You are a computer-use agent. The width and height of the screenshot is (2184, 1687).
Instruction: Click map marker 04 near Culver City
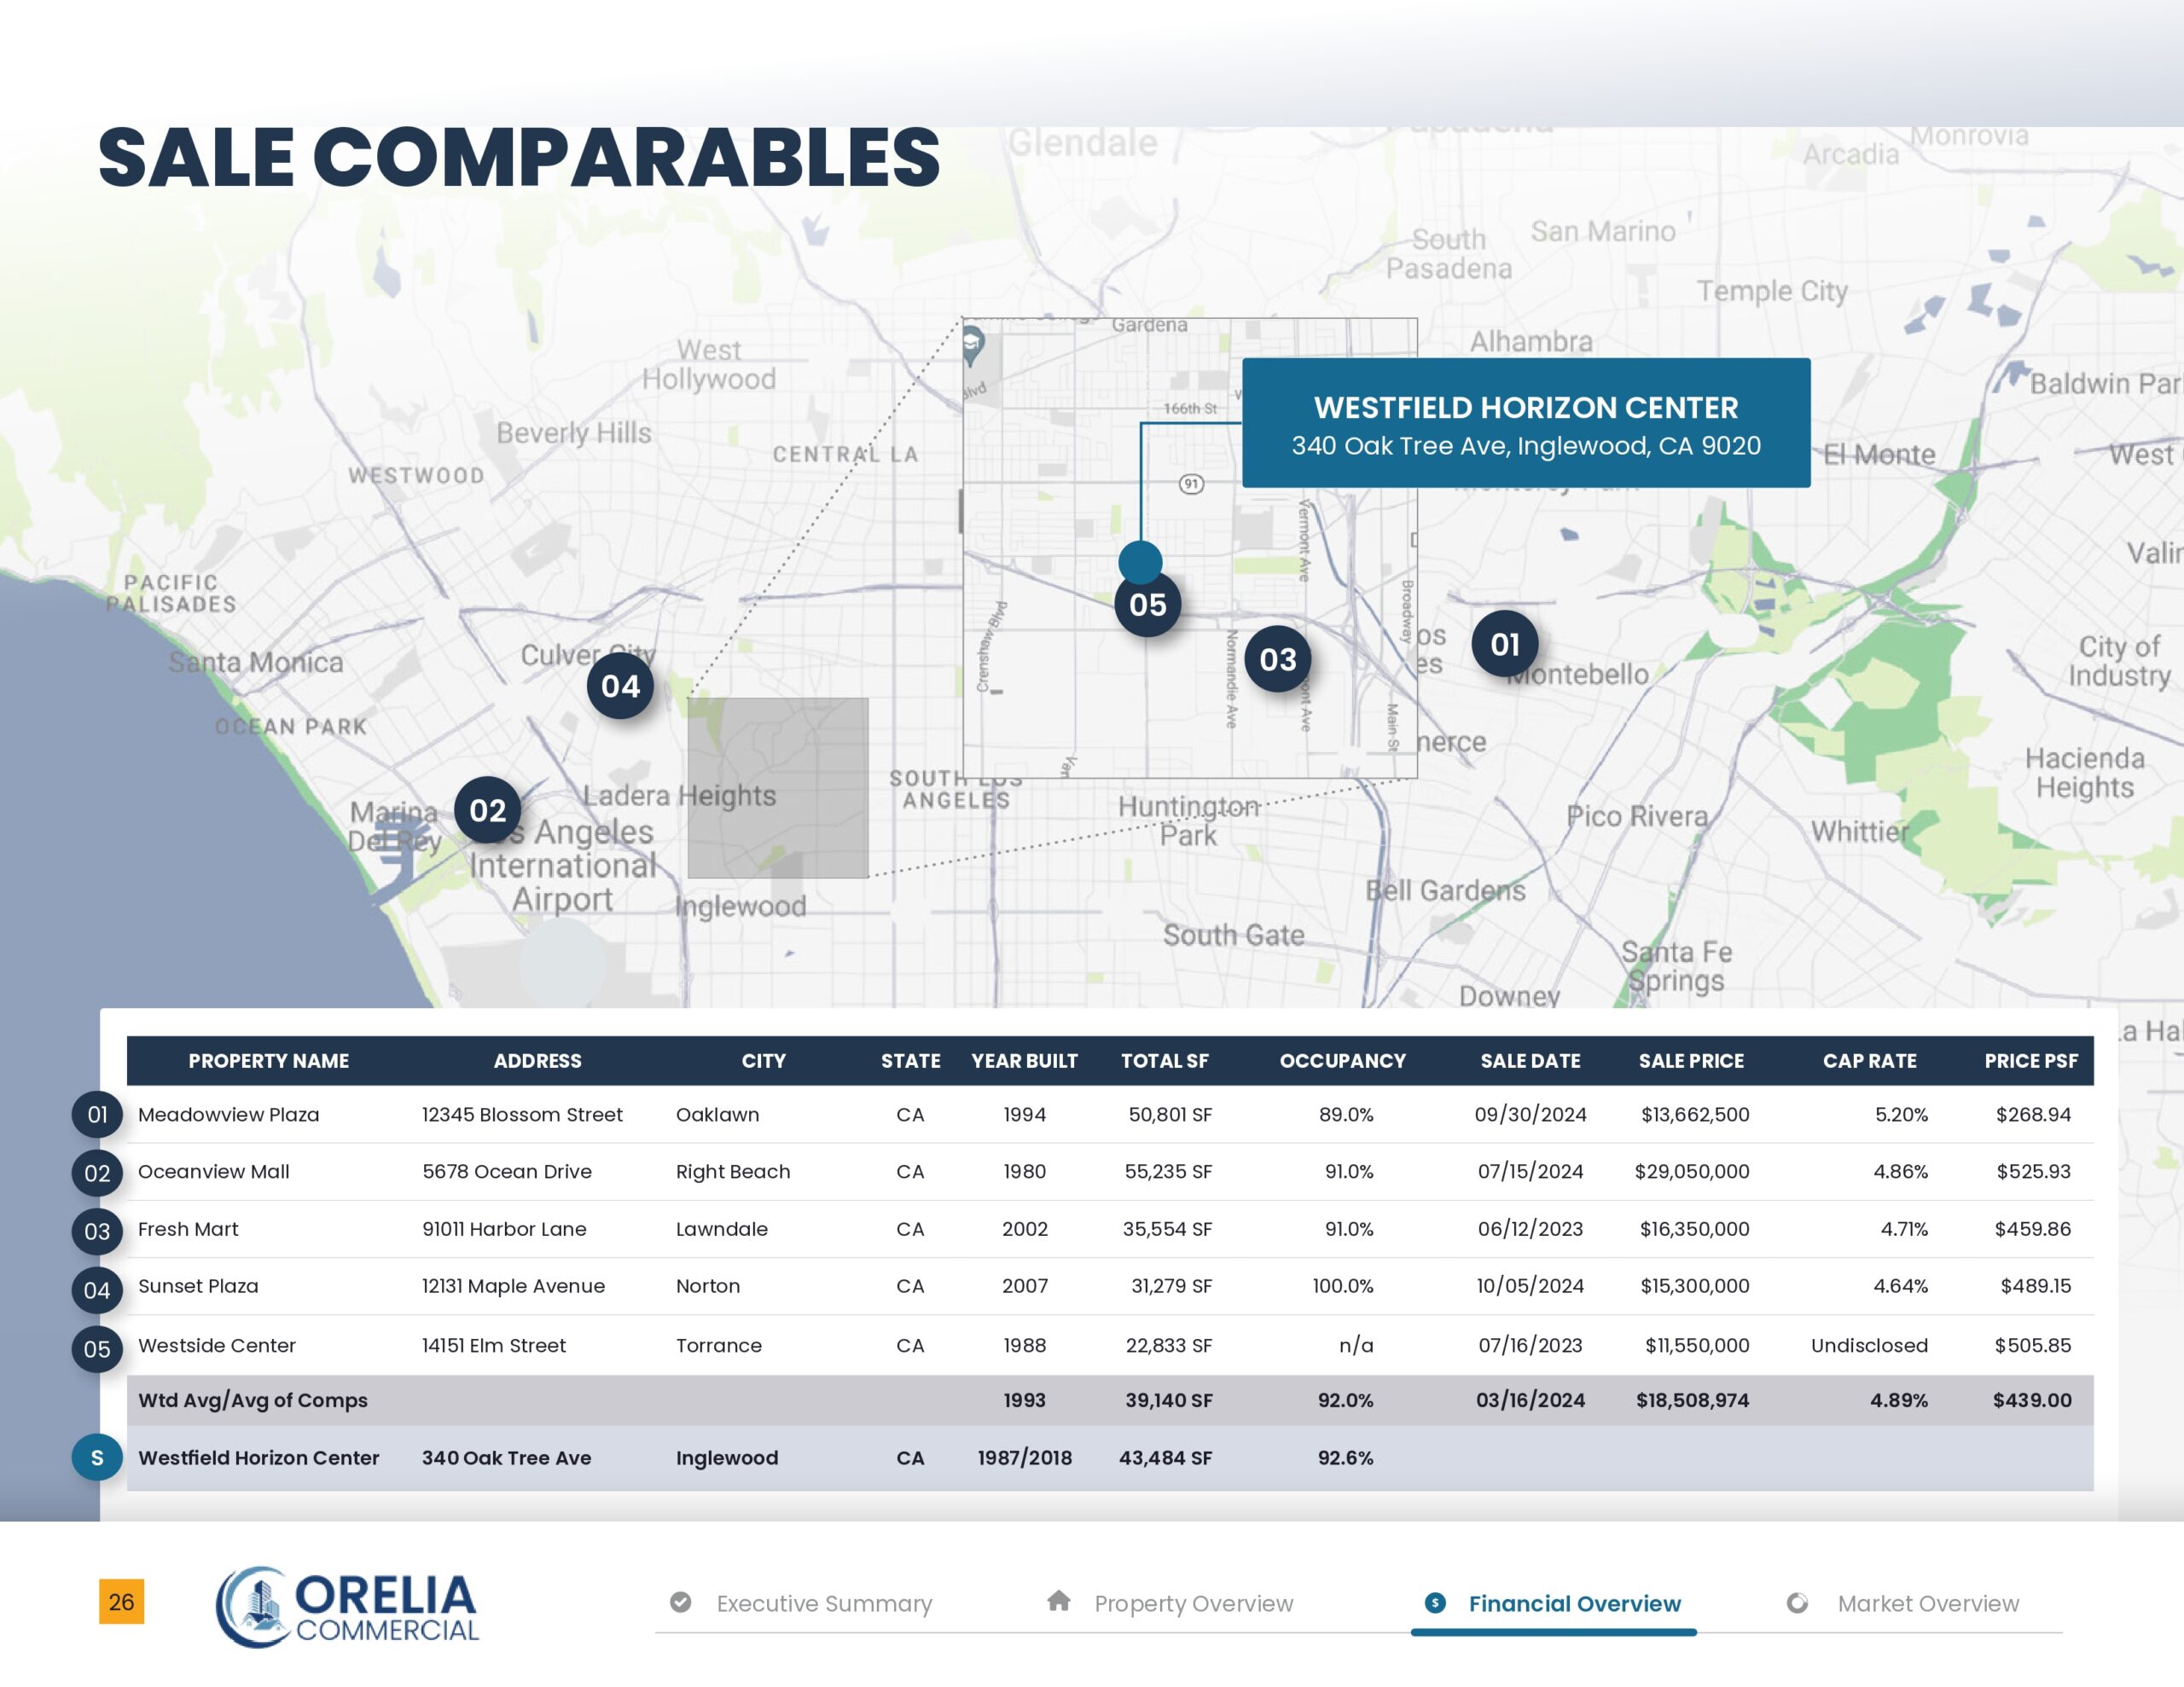620,686
